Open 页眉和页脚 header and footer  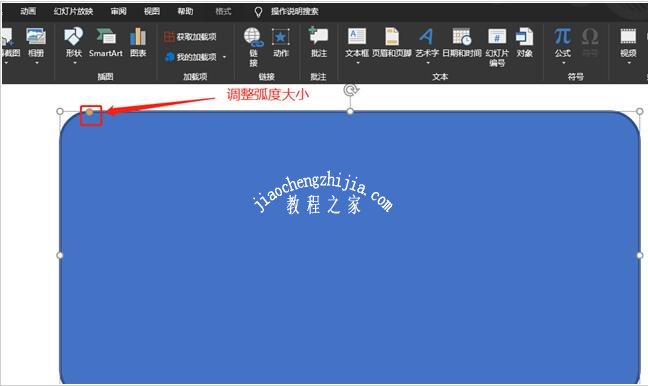pos(391,43)
